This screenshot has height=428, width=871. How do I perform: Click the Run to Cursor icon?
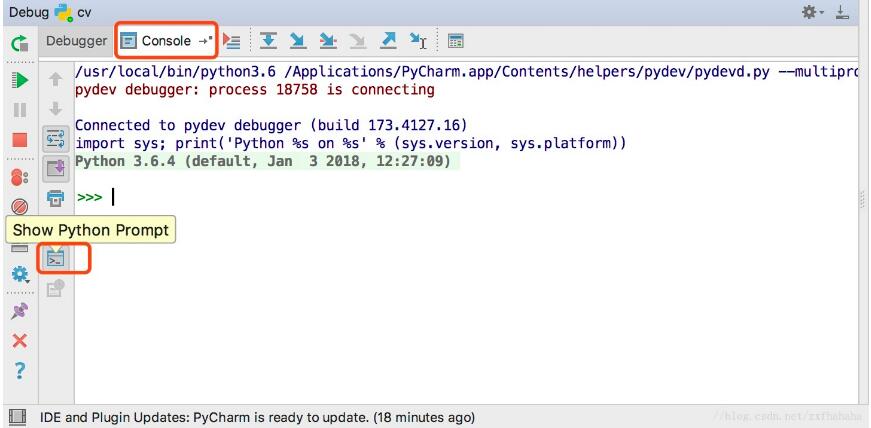[x=418, y=41]
